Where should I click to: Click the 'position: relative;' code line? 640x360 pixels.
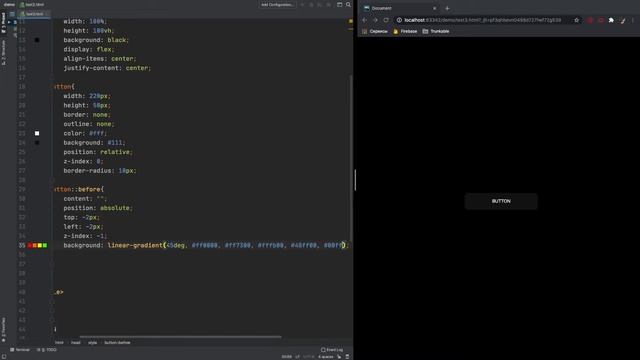point(98,152)
